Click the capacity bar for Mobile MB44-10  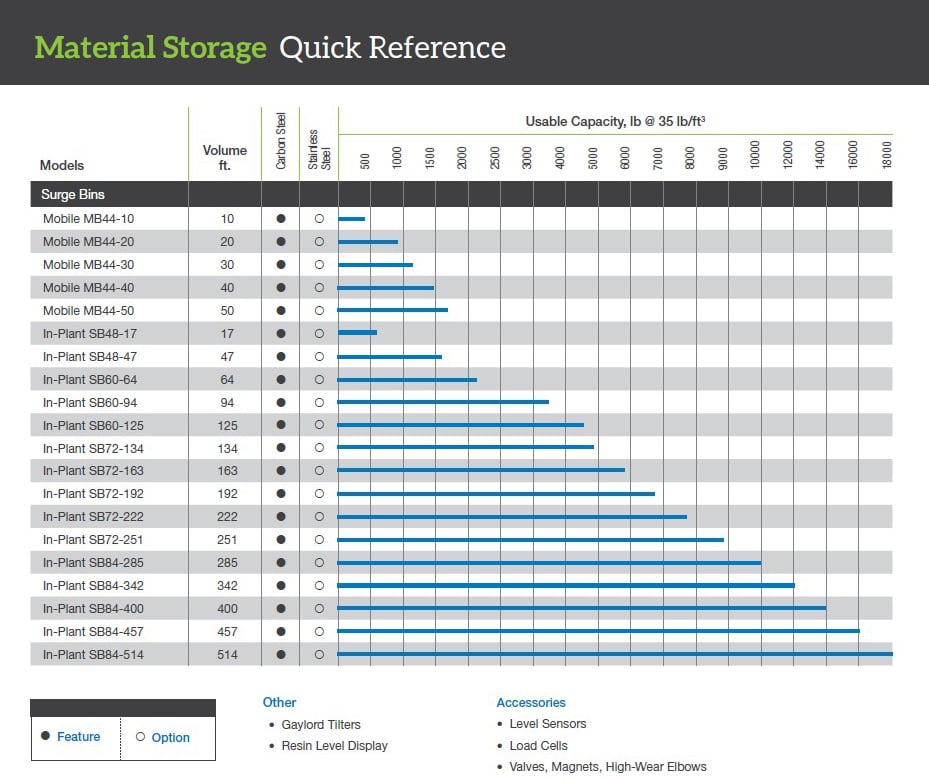pyautogui.click(x=352, y=219)
